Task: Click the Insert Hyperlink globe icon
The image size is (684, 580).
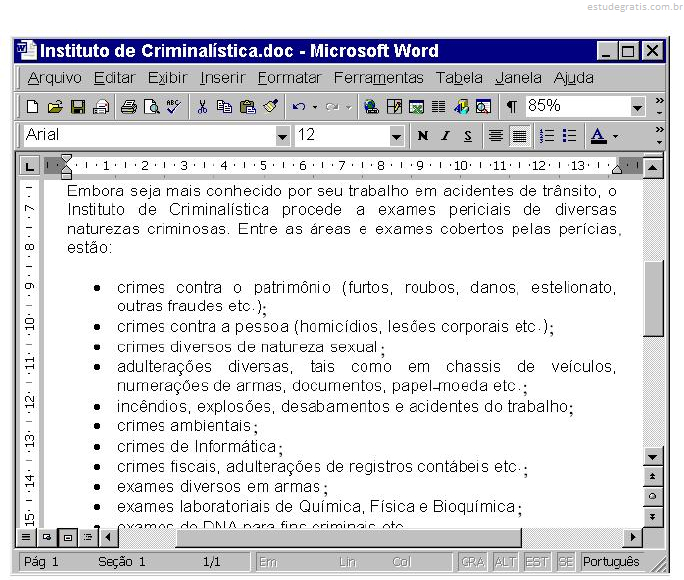Action: tap(371, 107)
